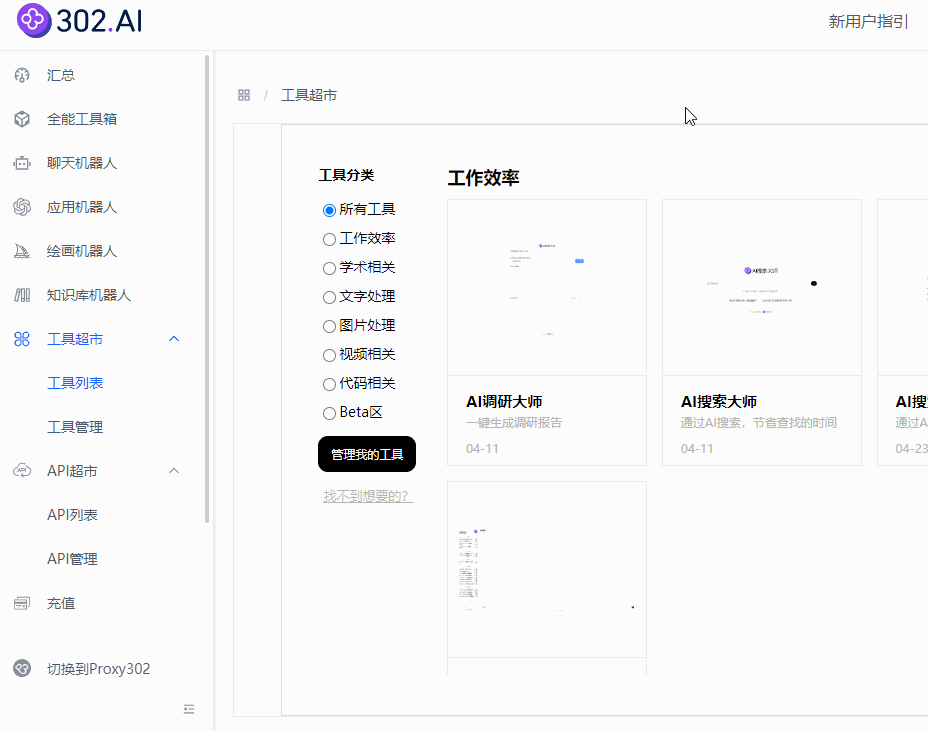This screenshot has width=928, height=731.
Task: Click the 一键生成调研报告 description
Action: [x=514, y=423]
